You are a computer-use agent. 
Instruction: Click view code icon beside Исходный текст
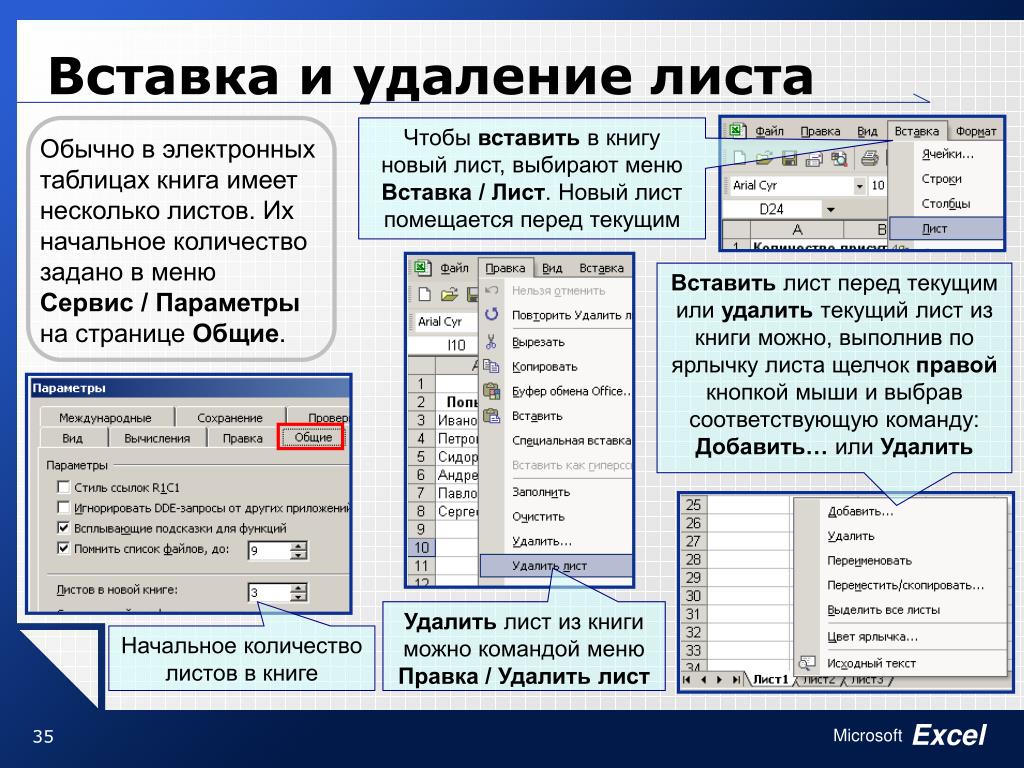pyautogui.click(x=807, y=663)
